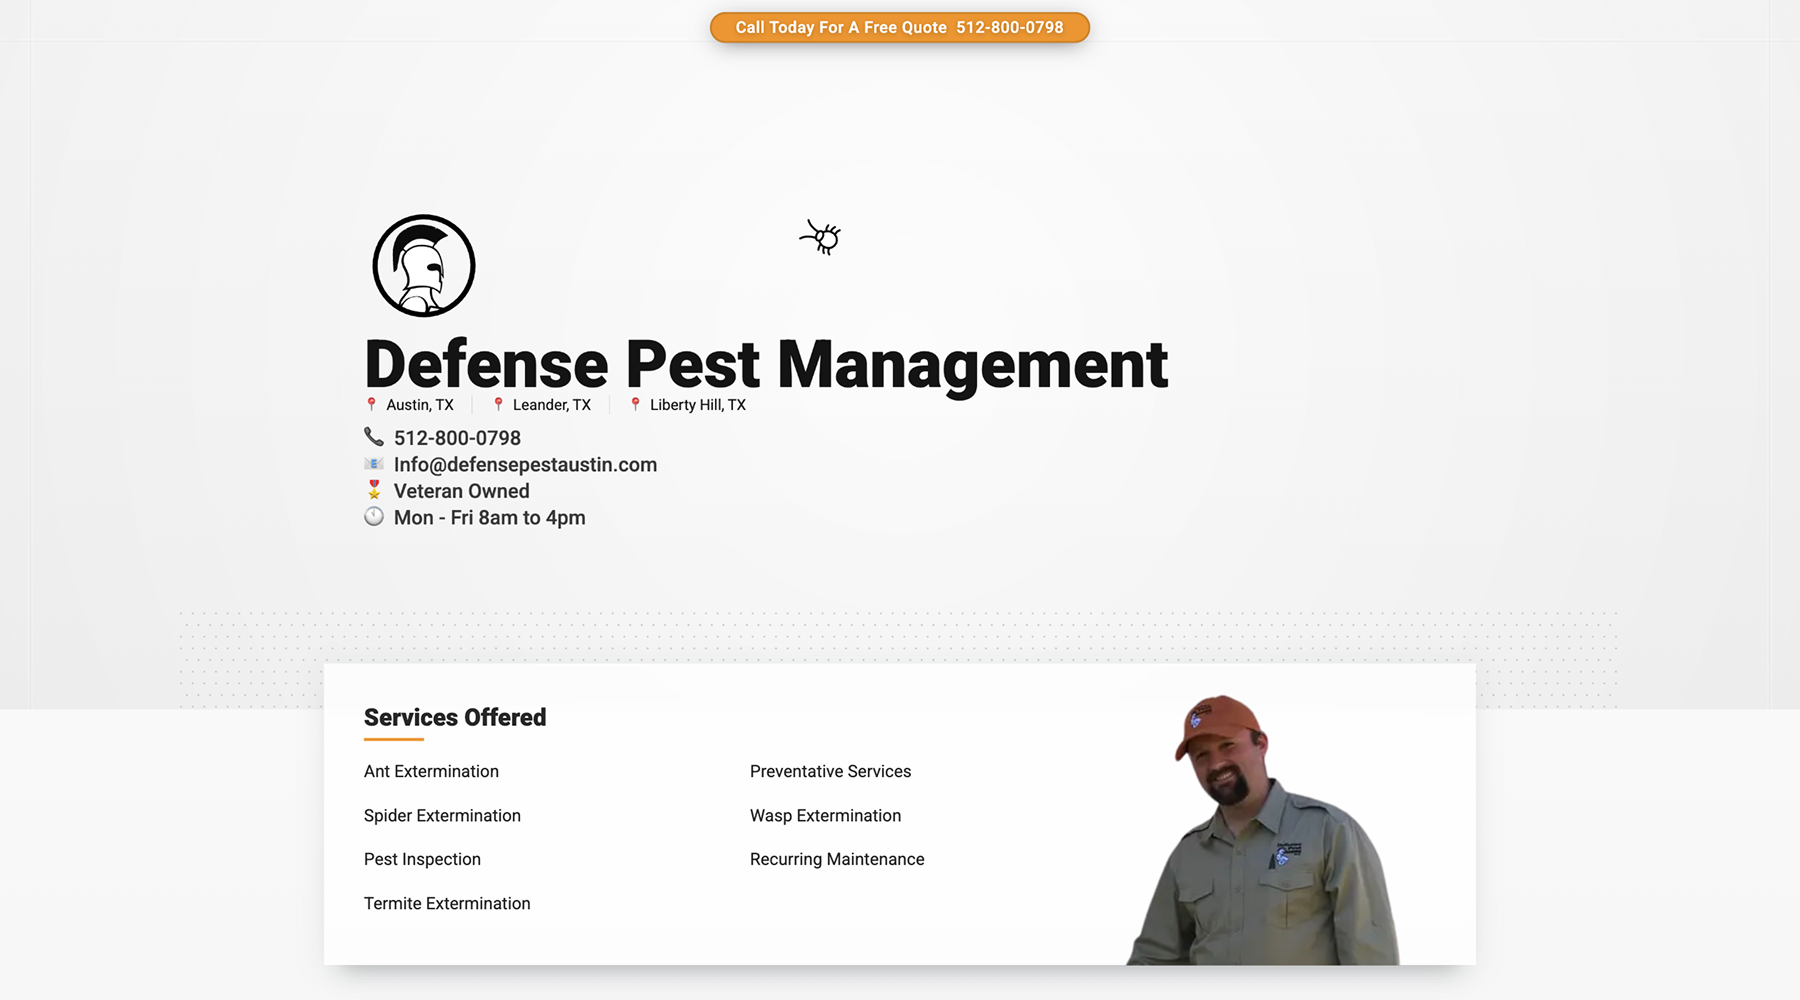Click the clock icon beside business hours
This screenshot has height=1000, width=1800.
(374, 517)
